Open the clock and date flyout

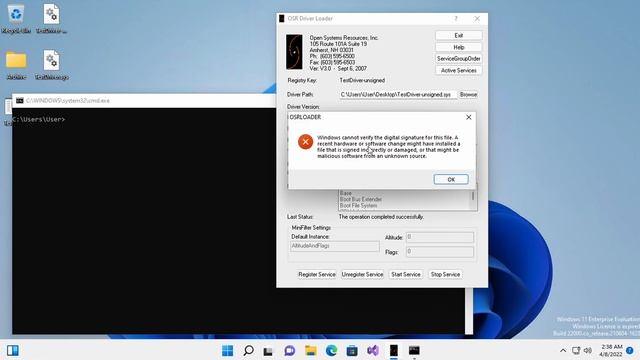click(611, 350)
